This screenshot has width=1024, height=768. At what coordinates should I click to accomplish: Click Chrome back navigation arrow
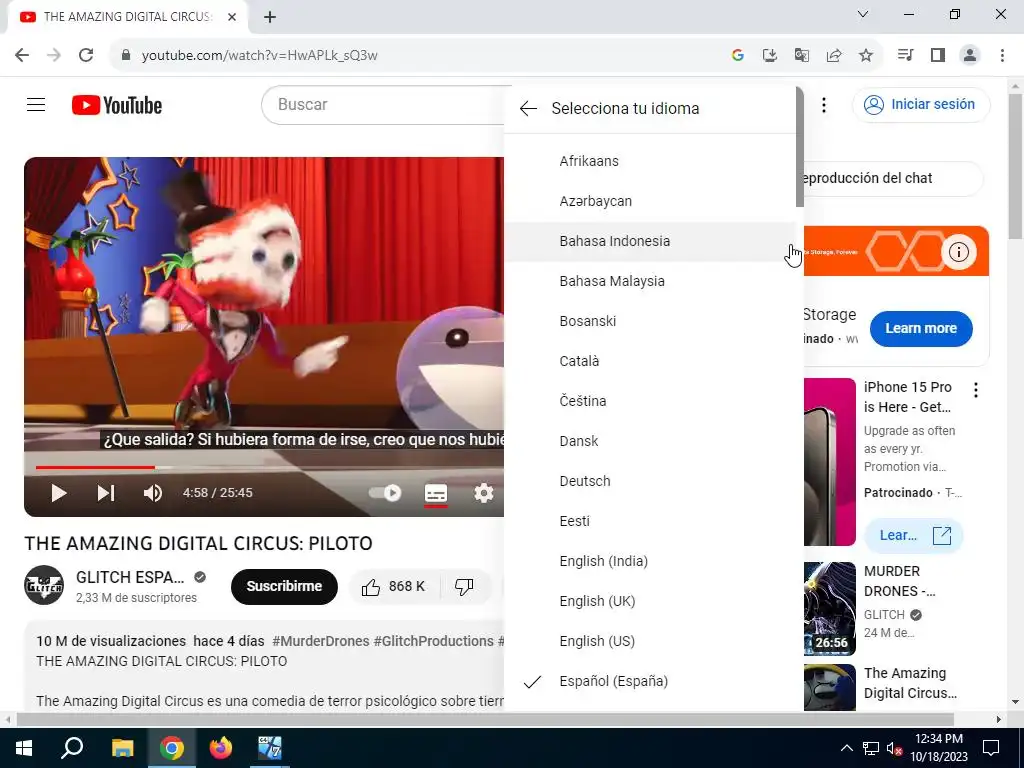coord(22,56)
